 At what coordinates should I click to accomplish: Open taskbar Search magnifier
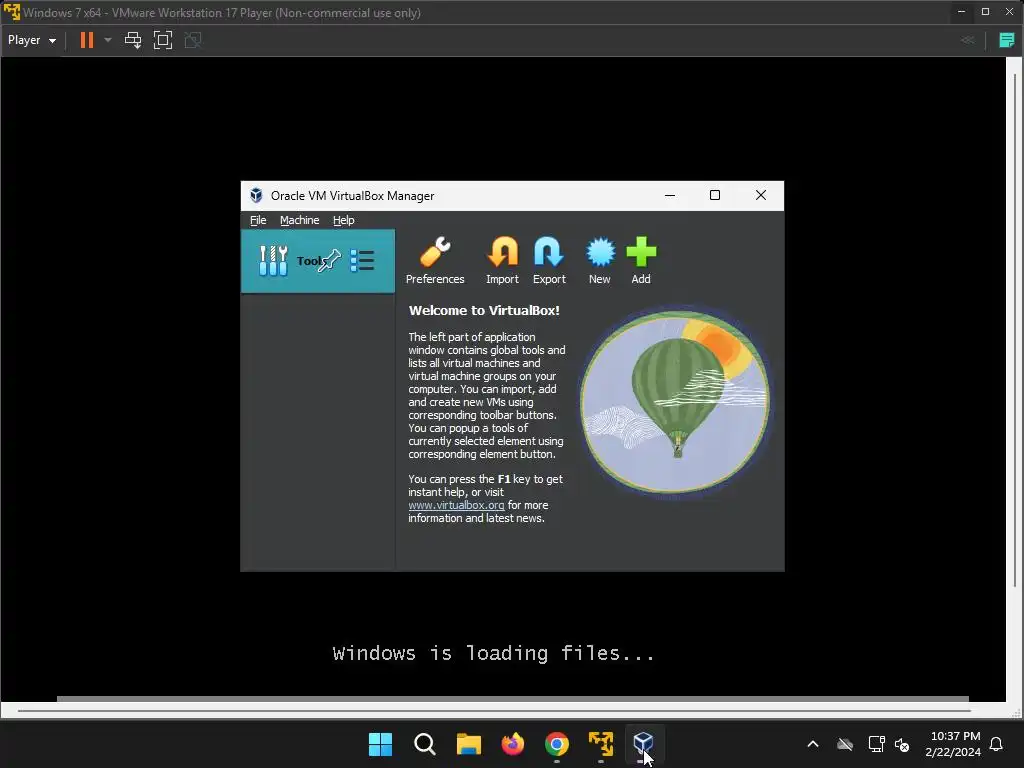click(424, 743)
